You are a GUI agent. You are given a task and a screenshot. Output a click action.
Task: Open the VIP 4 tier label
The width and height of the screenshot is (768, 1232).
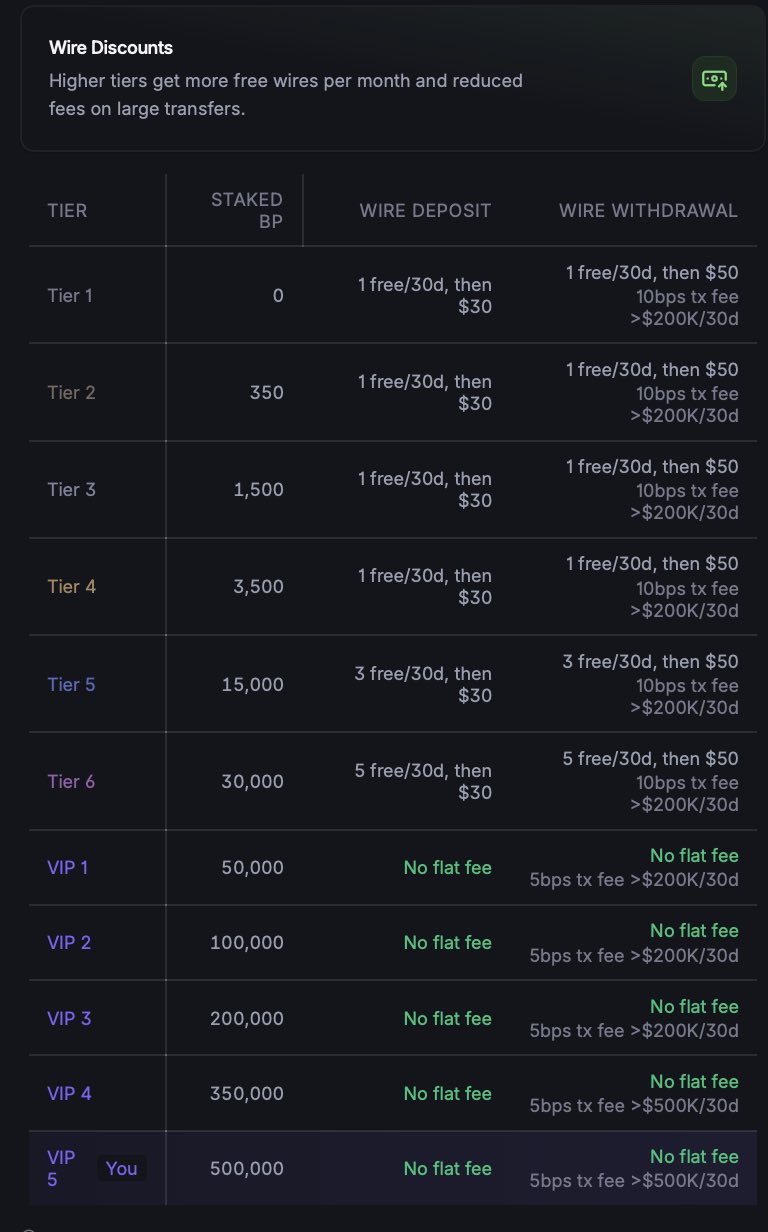[69, 1093]
